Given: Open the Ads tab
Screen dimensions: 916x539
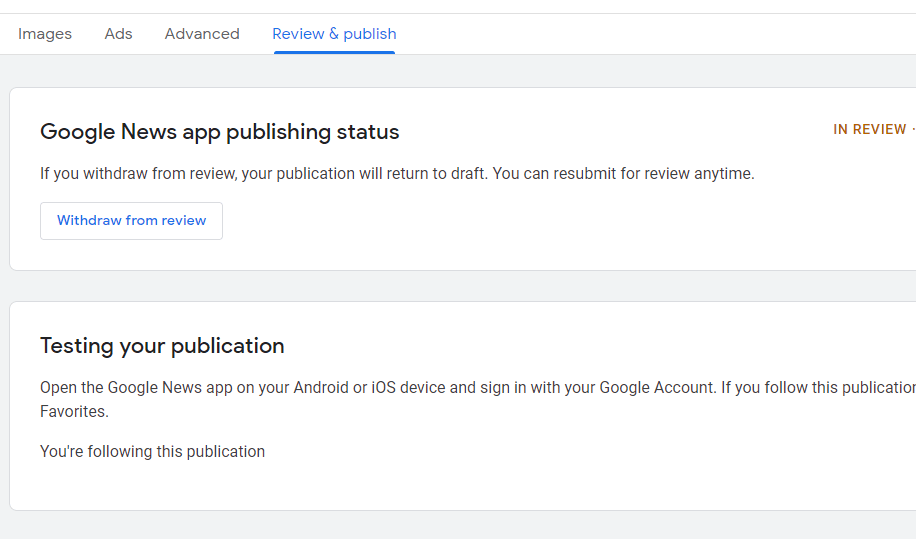Looking at the screenshot, I should point(118,34).
